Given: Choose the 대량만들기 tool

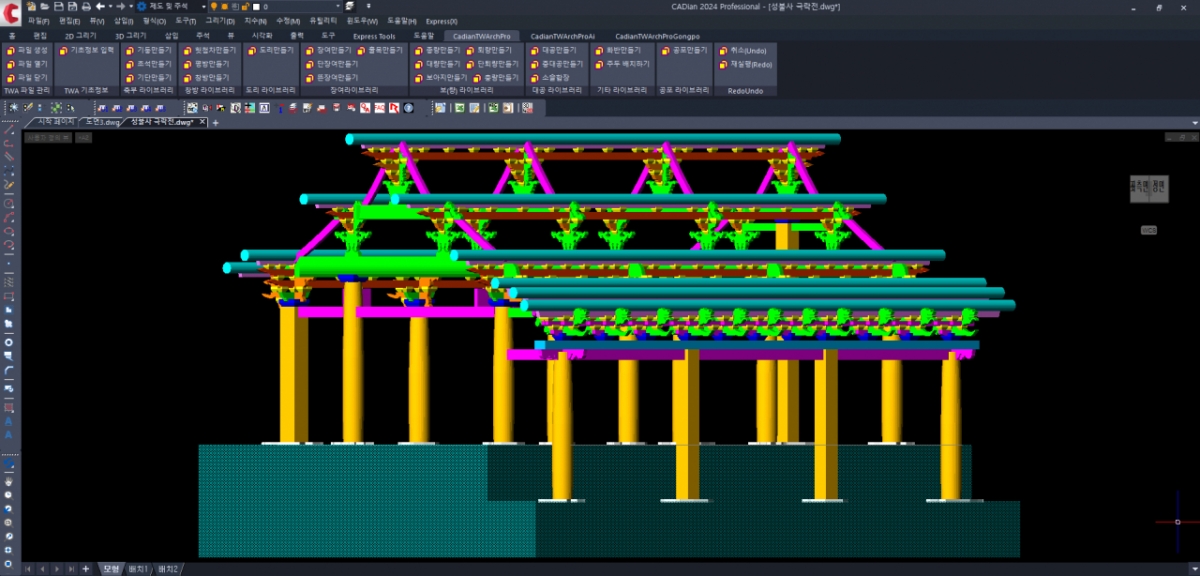Looking at the screenshot, I should click(438, 63).
